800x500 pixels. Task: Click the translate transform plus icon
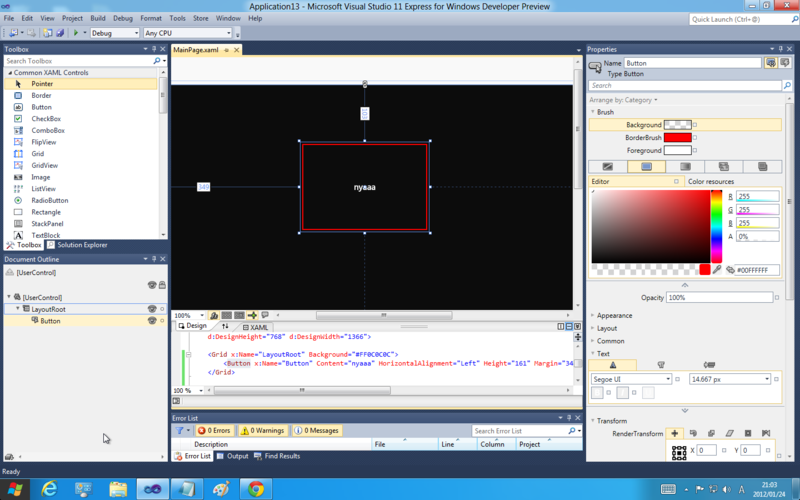point(674,433)
